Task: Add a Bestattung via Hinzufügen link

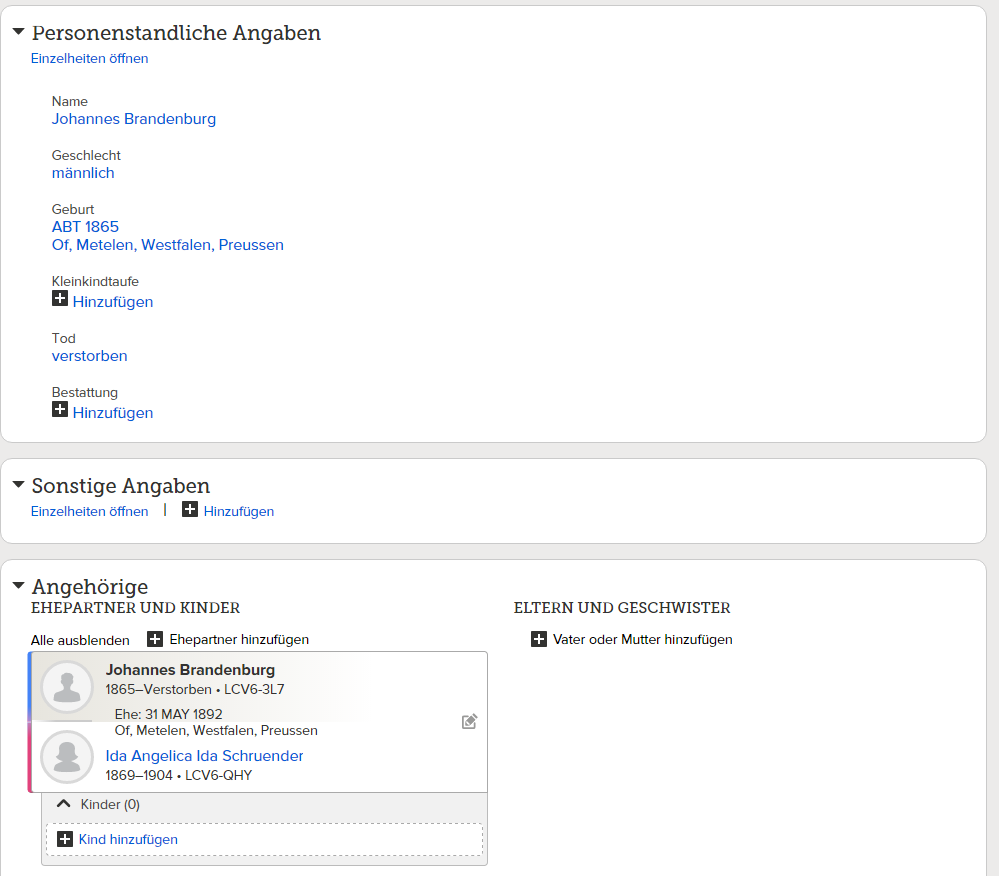Action: coord(113,413)
